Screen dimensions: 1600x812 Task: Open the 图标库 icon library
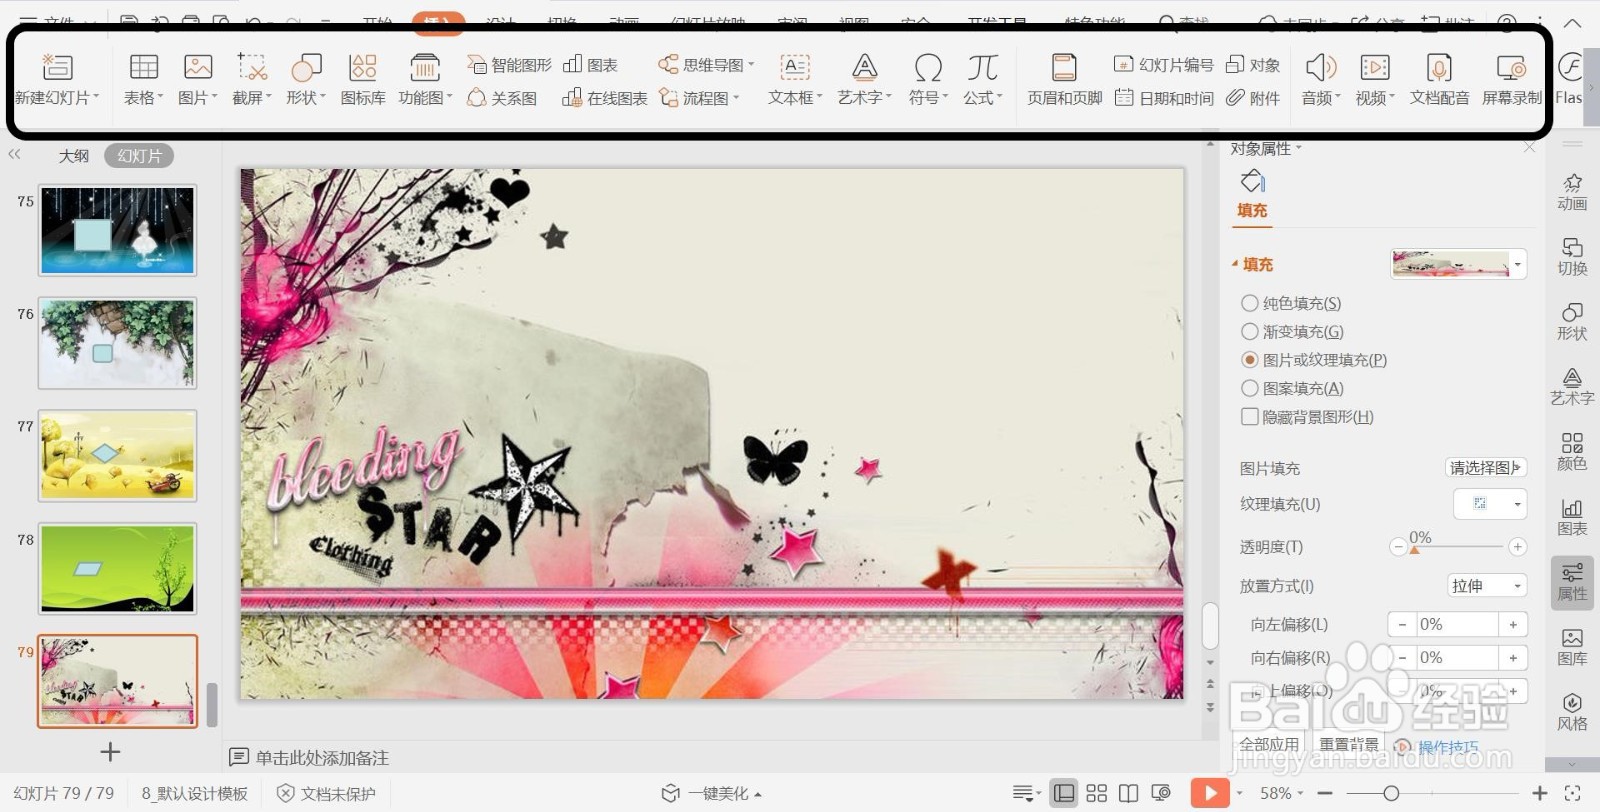pos(363,79)
